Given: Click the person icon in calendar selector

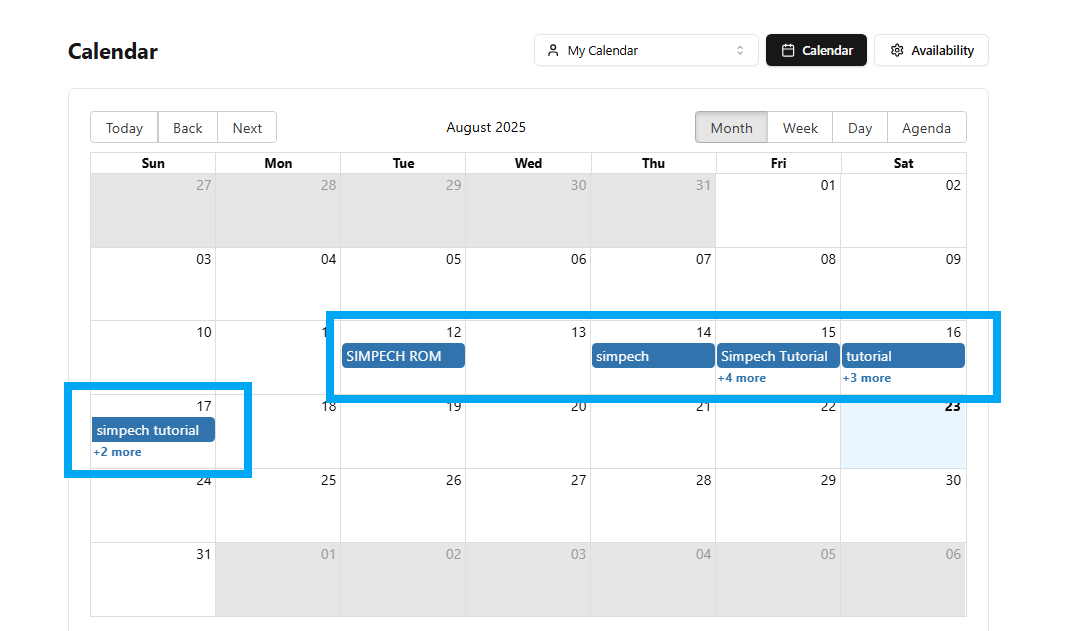Looking at the screenshot, I should [553, 50].
